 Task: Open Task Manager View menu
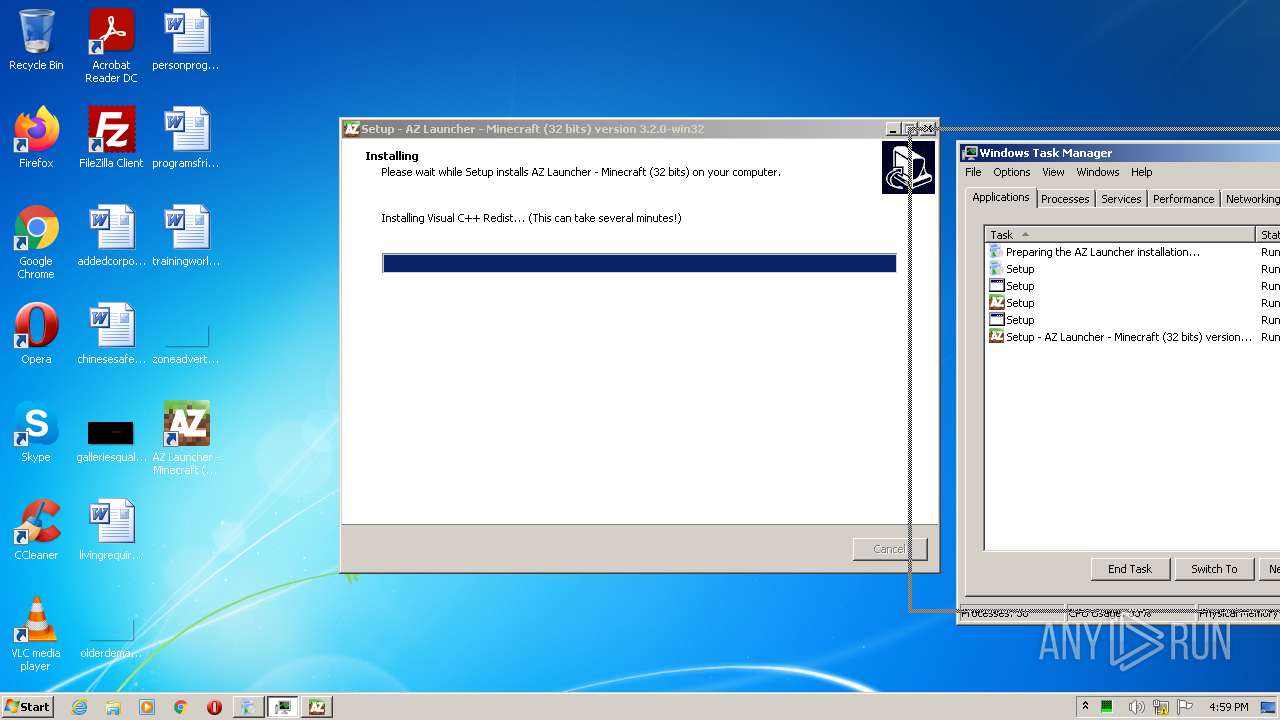click(x=1053, y=172)
